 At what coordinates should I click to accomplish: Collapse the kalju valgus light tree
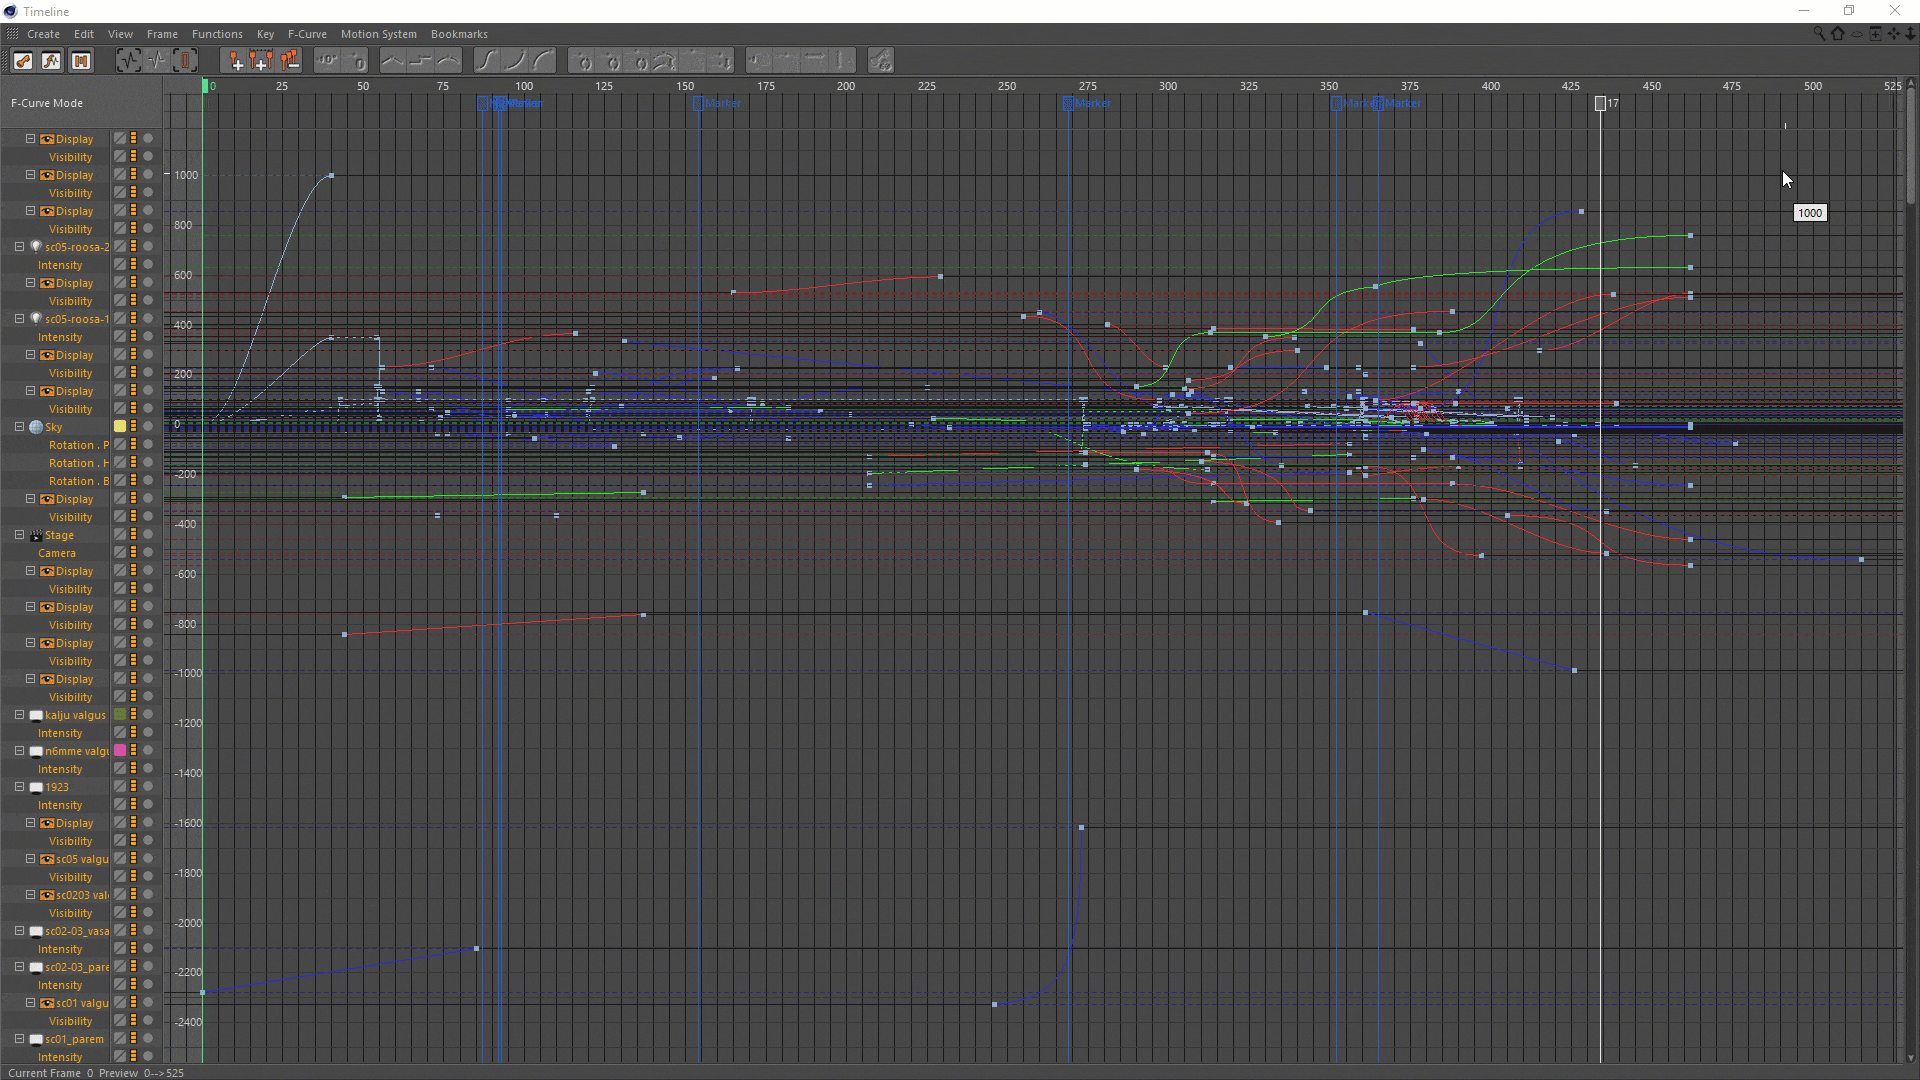(19, 715)
